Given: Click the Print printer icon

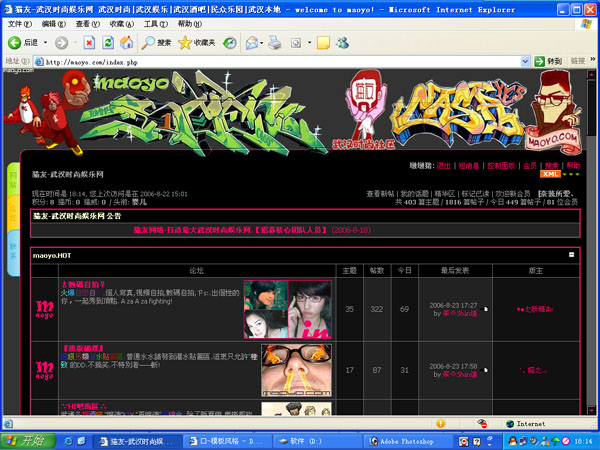Looking at the screenshot, I should (x=275, y=42).
